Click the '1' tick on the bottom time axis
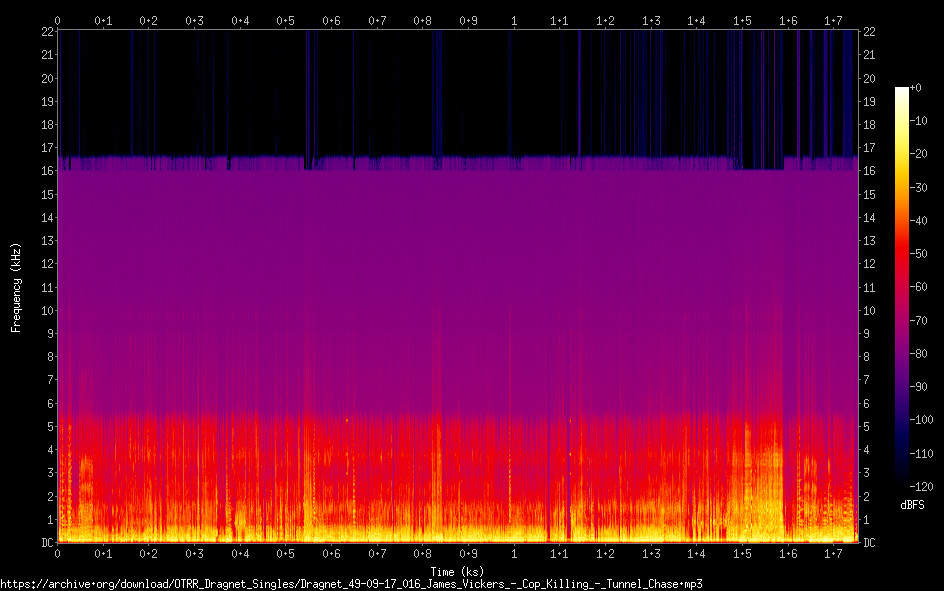The height and width of the screenshot is (591, 944). (514, 553)
